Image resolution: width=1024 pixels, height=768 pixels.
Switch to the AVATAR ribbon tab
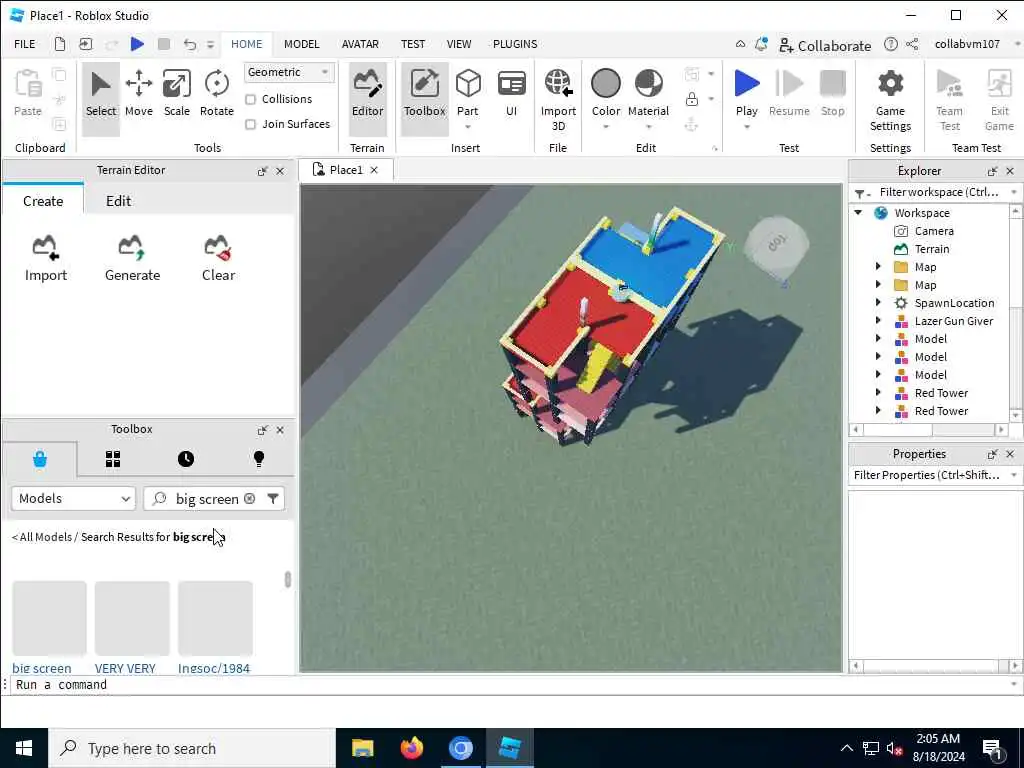[x=360, y=44]
